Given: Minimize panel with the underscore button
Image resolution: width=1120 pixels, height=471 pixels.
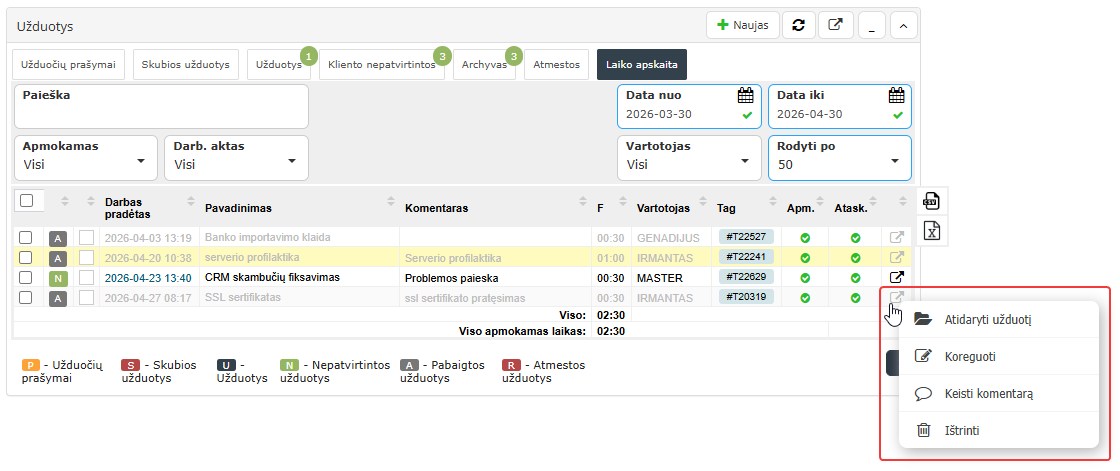Looking at the screenshot, I should [x=871, y=26].
